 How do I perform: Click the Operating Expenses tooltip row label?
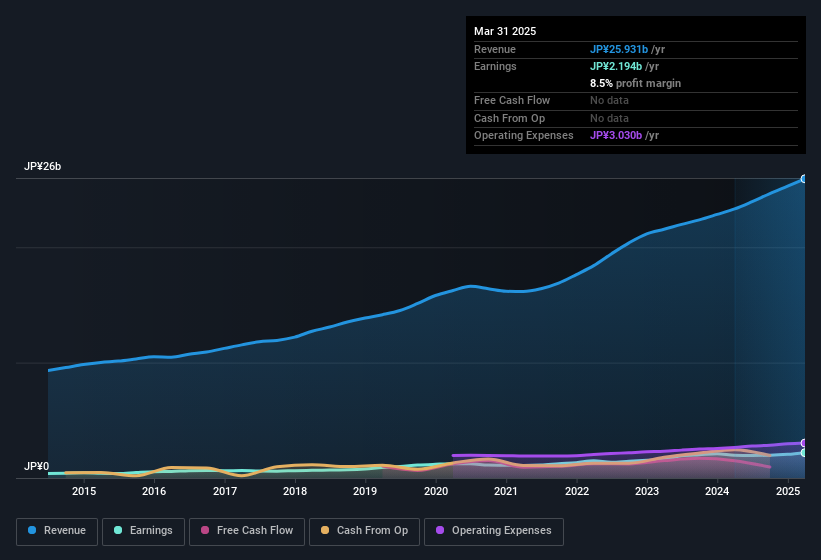coord(524,136)
